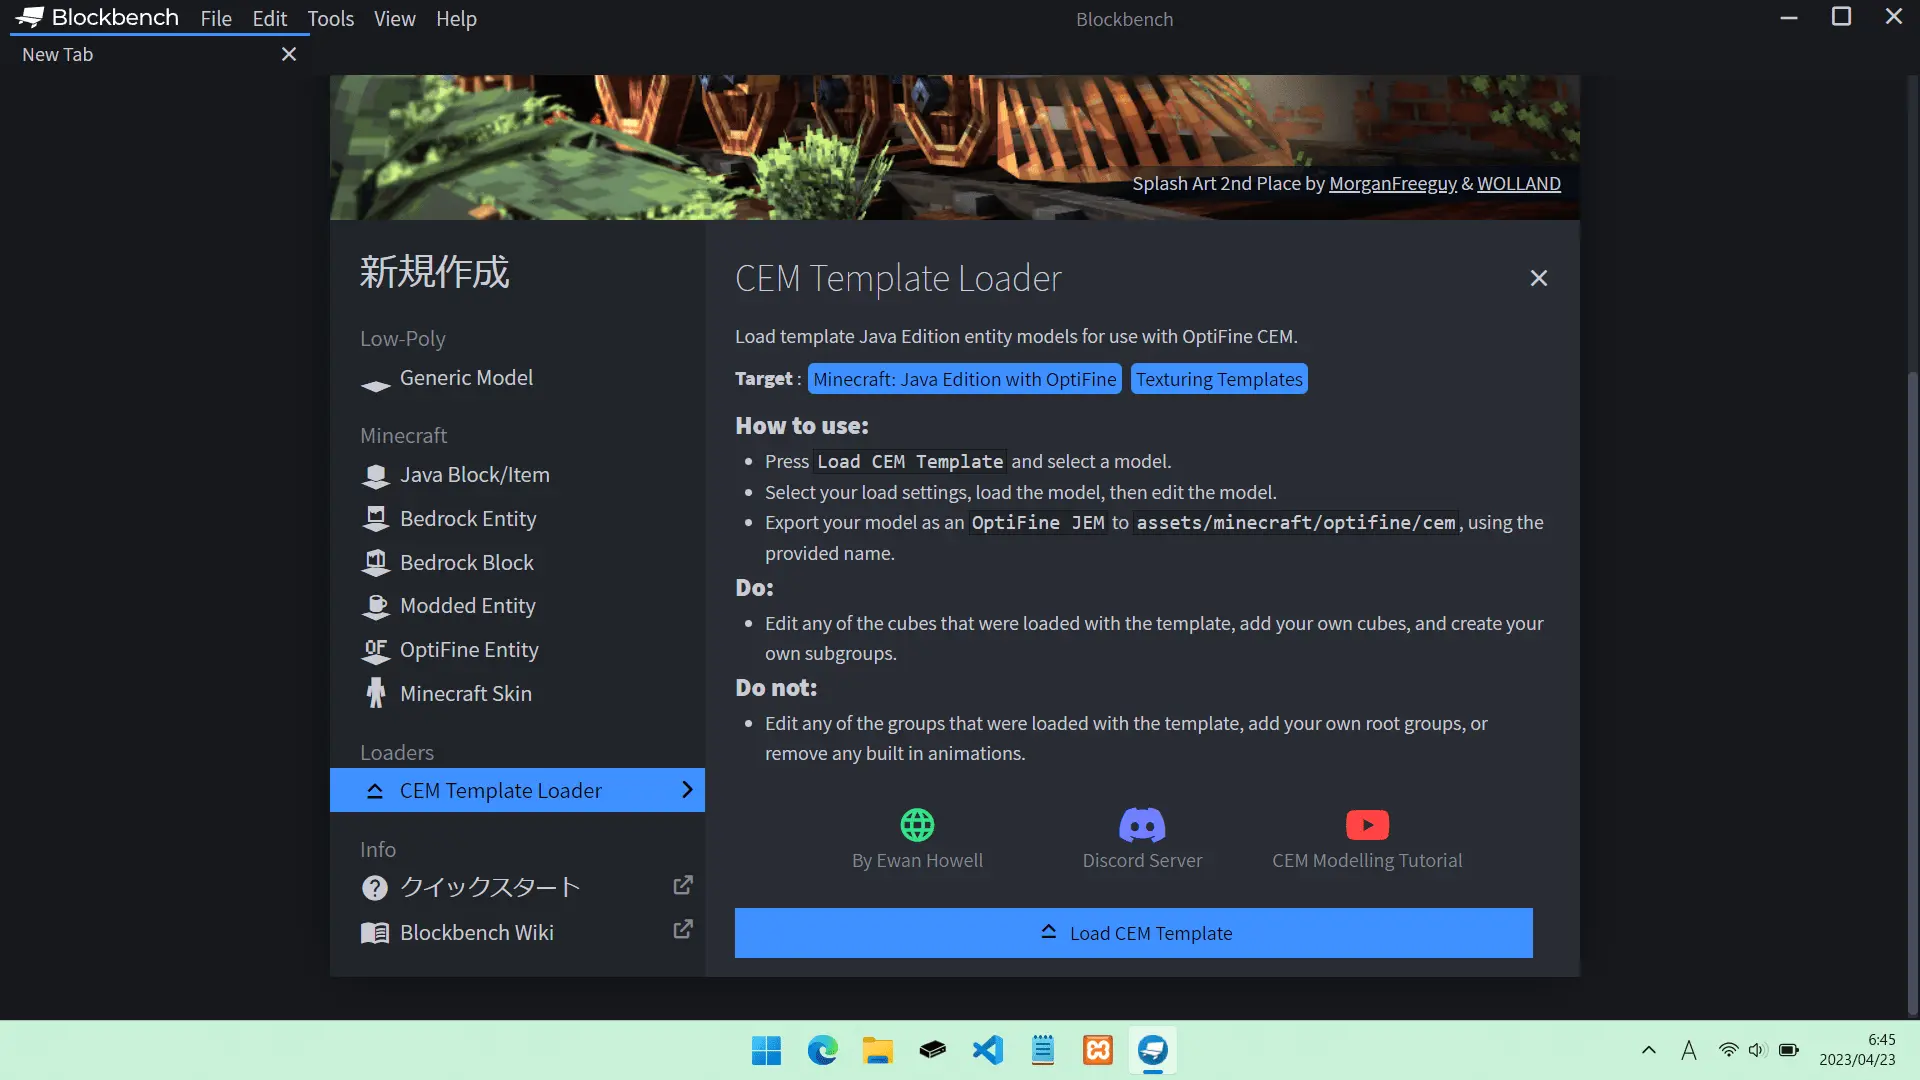Image resolution: width=1920 pixels, height=1080 pixels.
Task: Choose the Minecraft Skin figure icon
Action: [x=375, y=694]
